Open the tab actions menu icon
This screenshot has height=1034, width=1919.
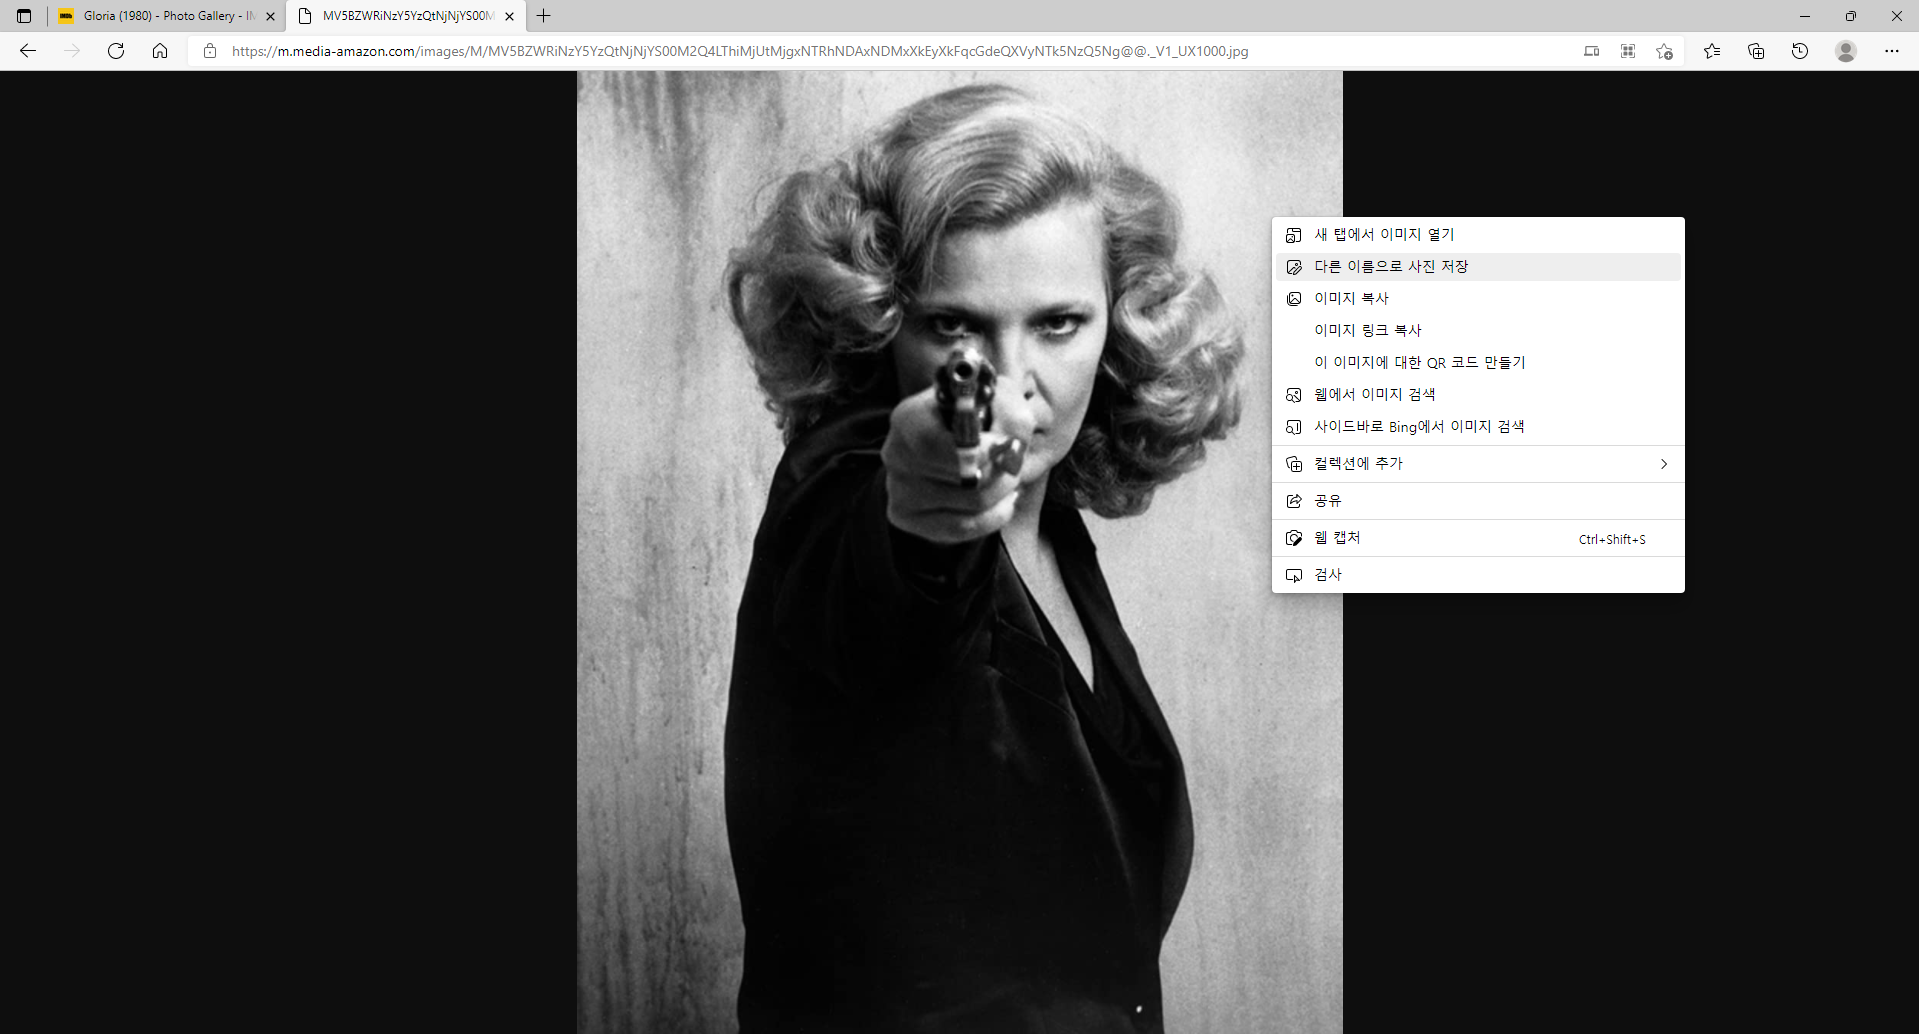point(24,16)
